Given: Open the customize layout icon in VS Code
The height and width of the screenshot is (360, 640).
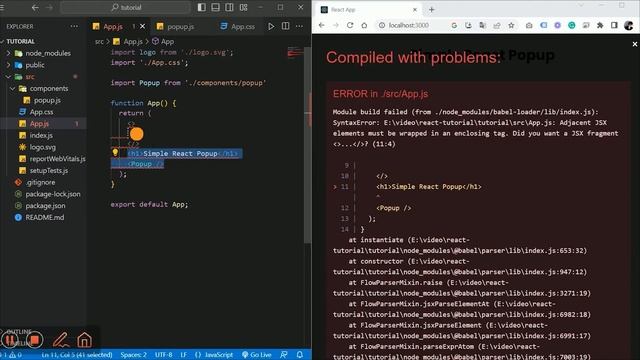Looking at the screenshot, I should click(x=244, y=7).
